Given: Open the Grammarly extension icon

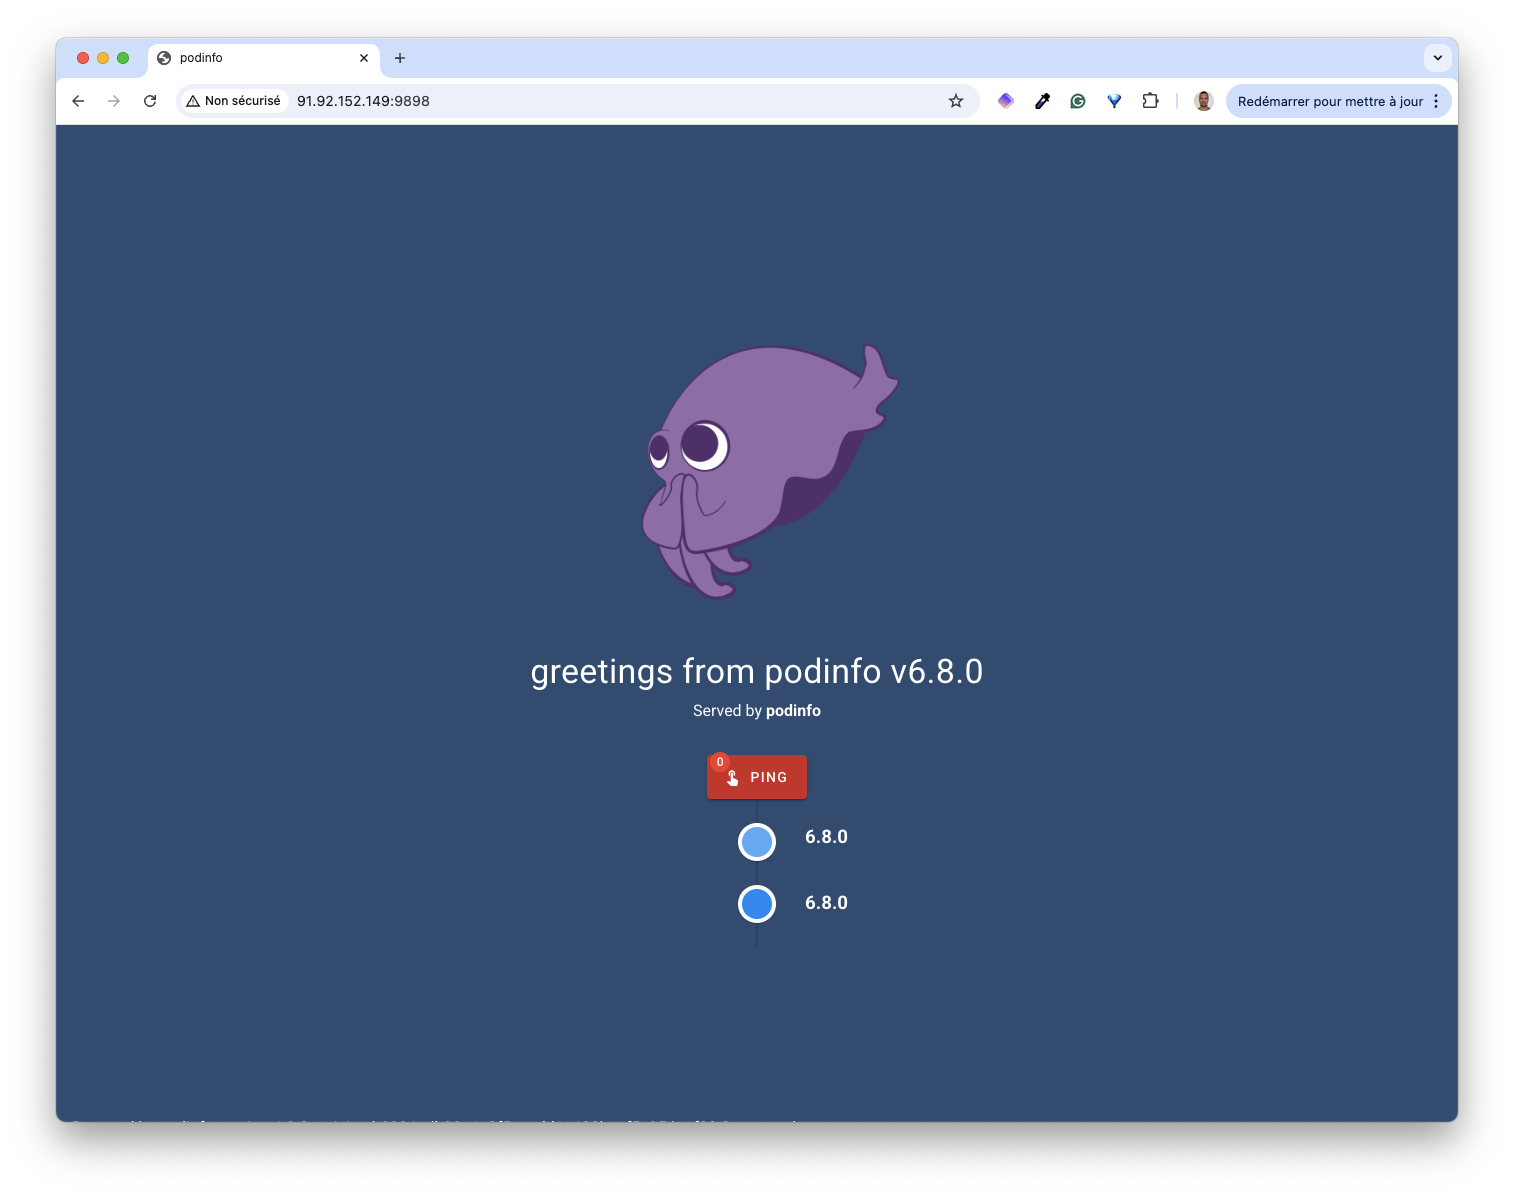Looking at the screenshot, I should (x=1078, y=101).
